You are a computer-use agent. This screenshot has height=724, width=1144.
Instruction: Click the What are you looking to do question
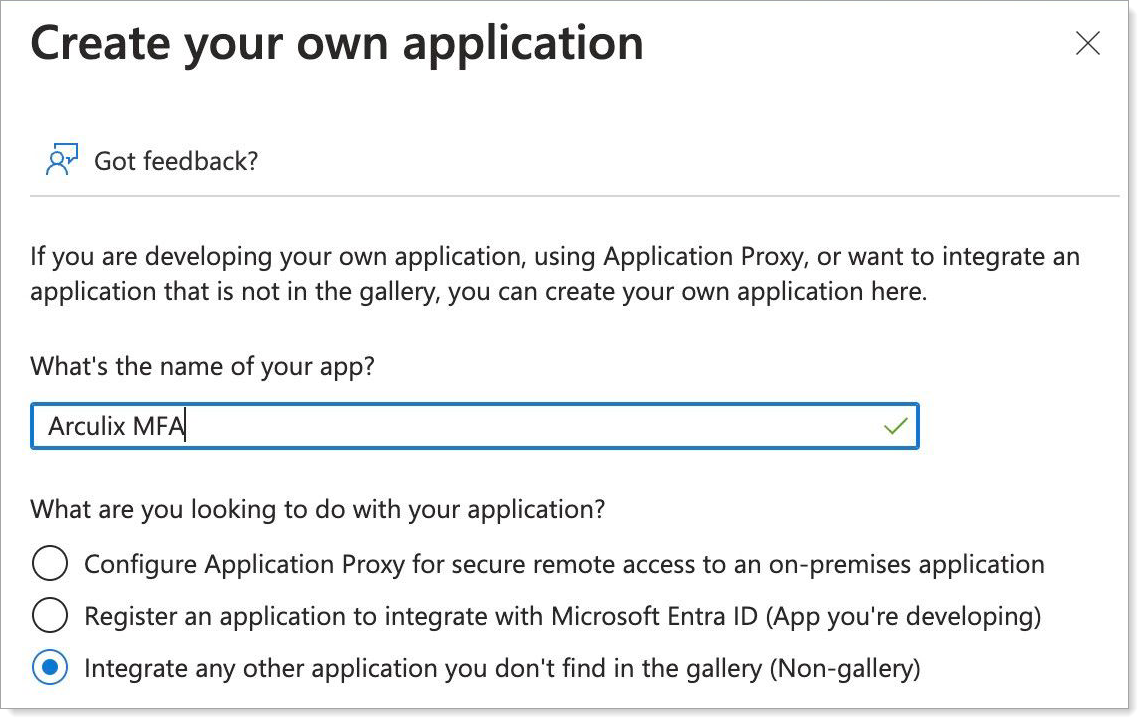coord(318,509)
